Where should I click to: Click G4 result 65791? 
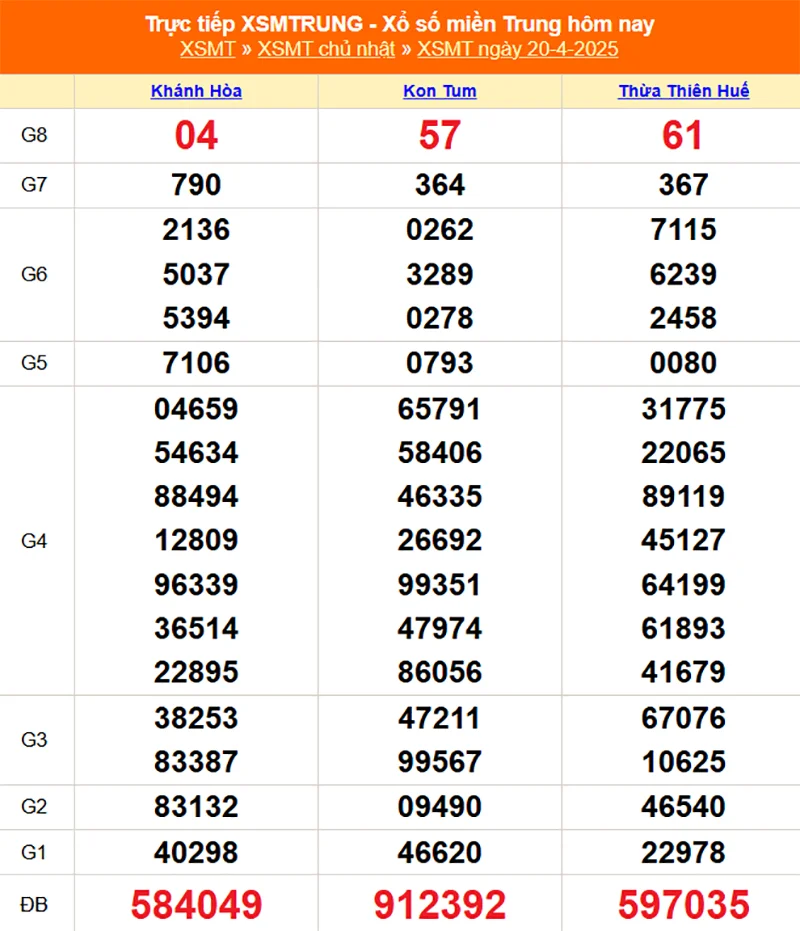(x=439, y=409)
